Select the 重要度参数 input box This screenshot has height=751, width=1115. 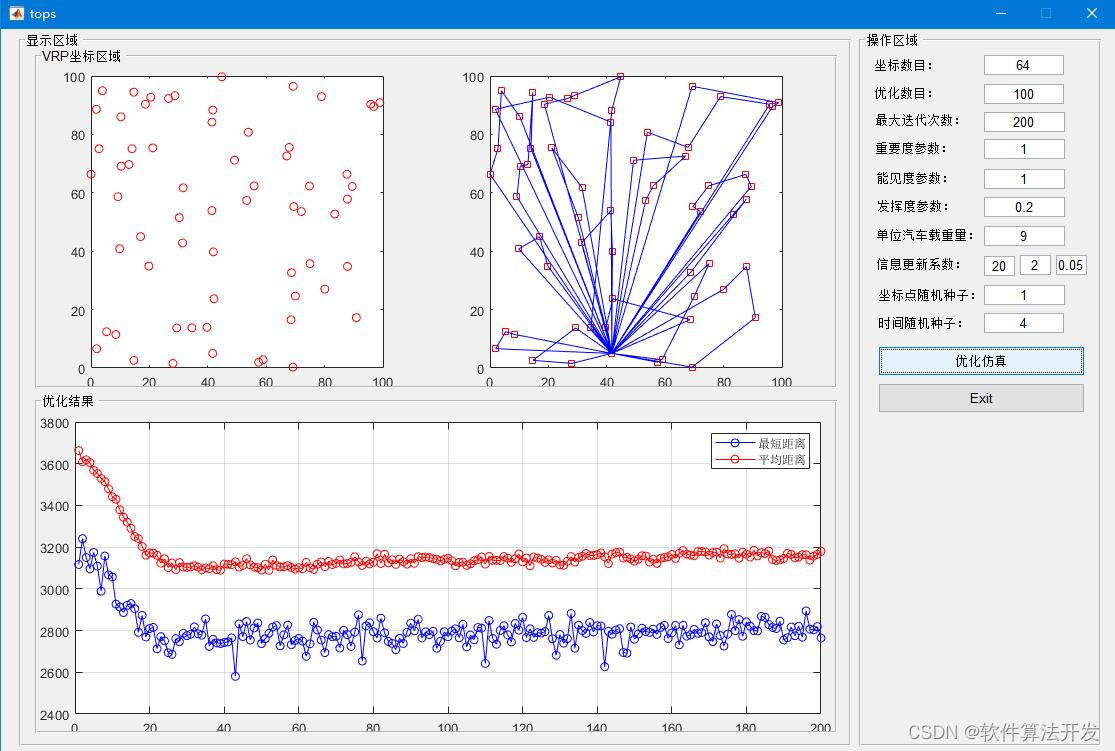point(1023,149)
